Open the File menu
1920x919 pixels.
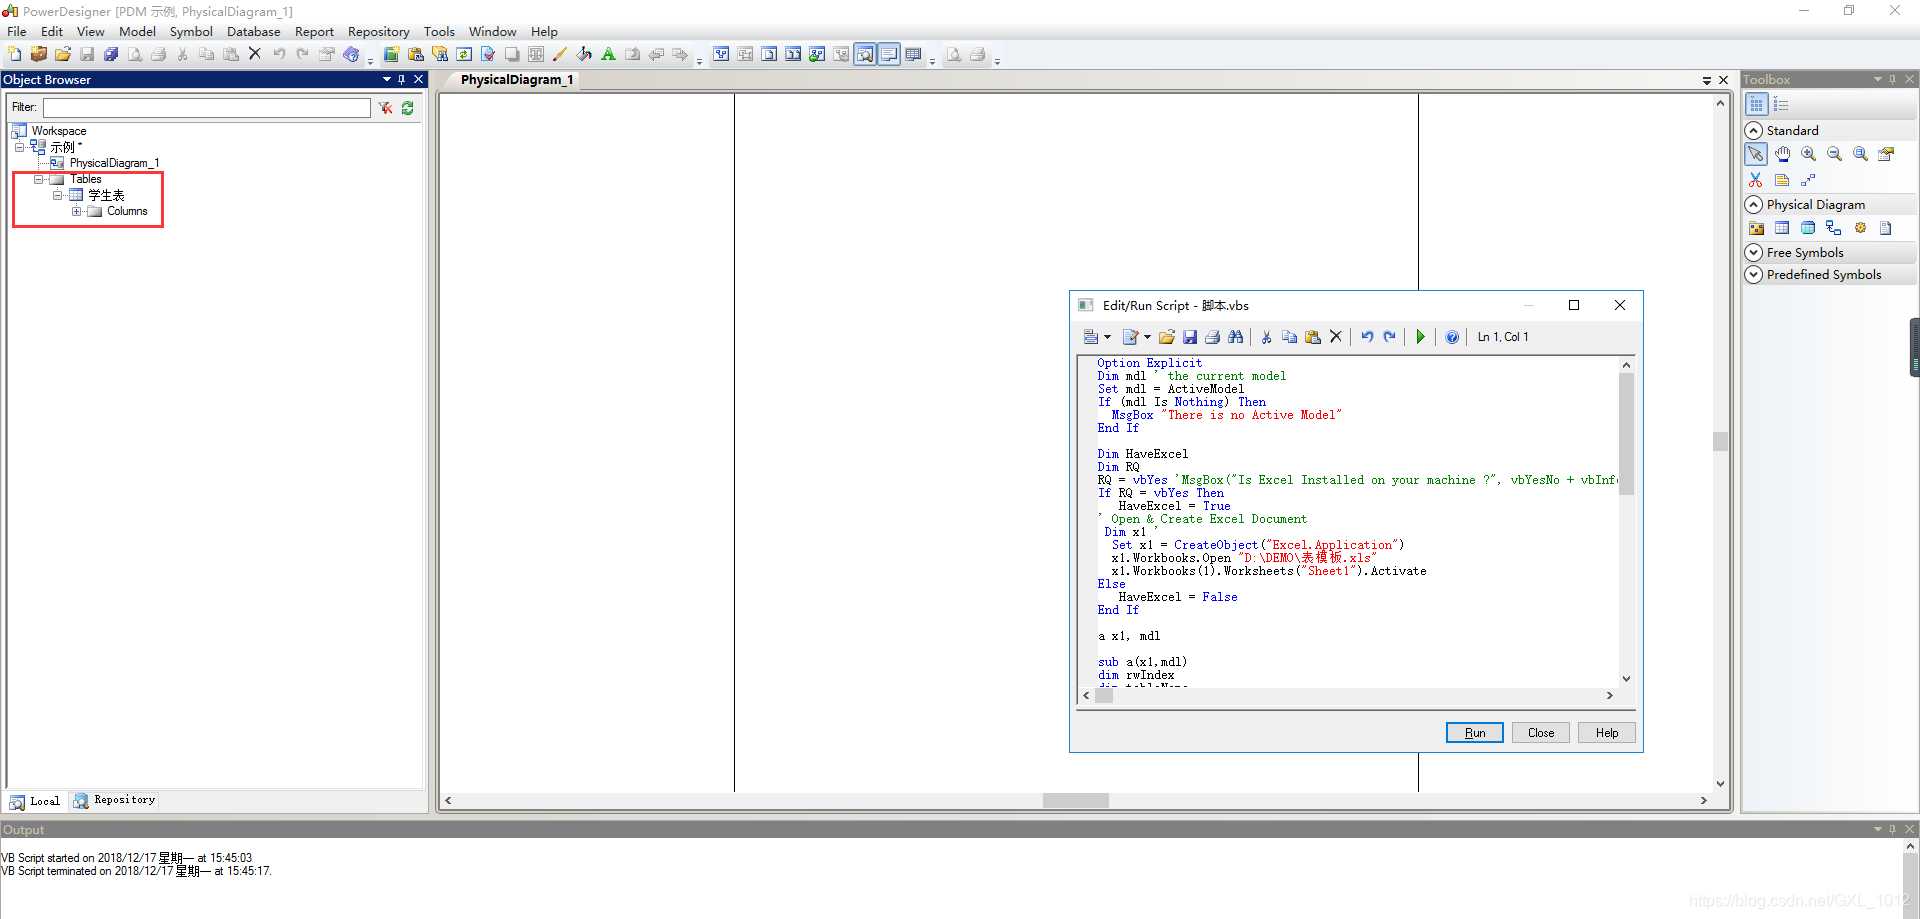(17, 32)
